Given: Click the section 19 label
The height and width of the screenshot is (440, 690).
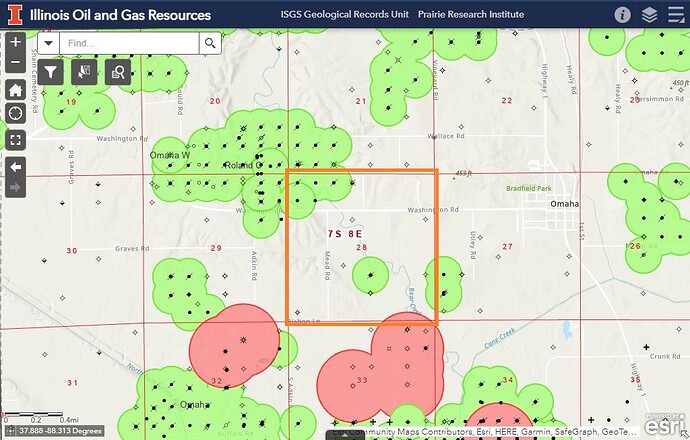Looking at the screenshot, I should [x=71, y=102].
